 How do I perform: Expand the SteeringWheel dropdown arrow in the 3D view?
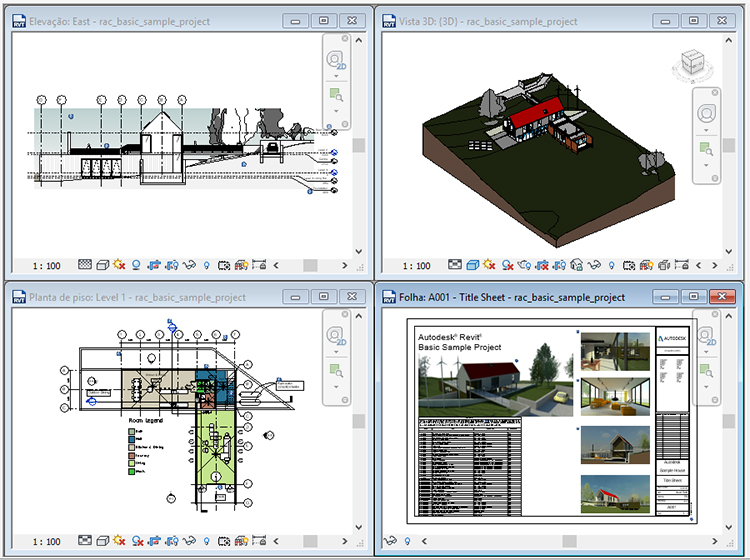[x=706, y=131]
